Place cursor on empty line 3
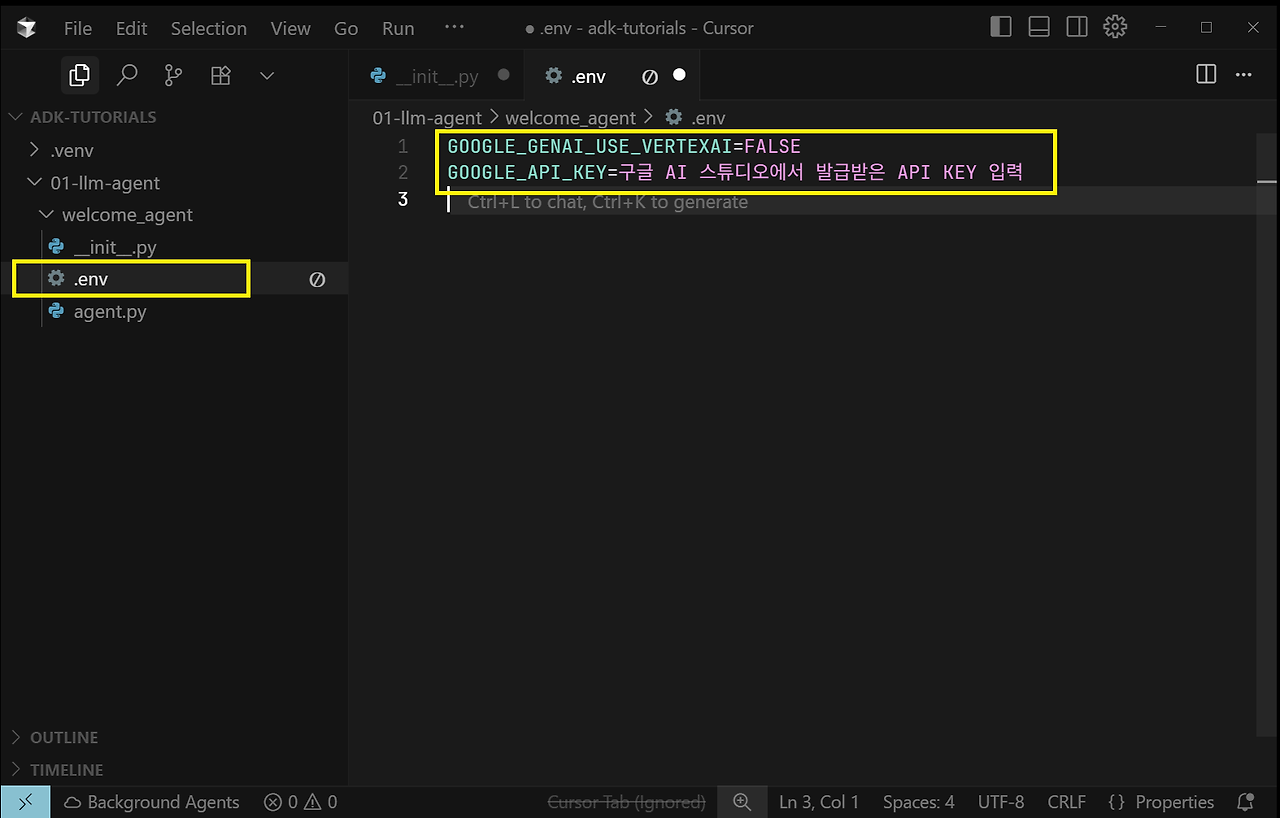Screen dimensions: 1280x818 850,200
